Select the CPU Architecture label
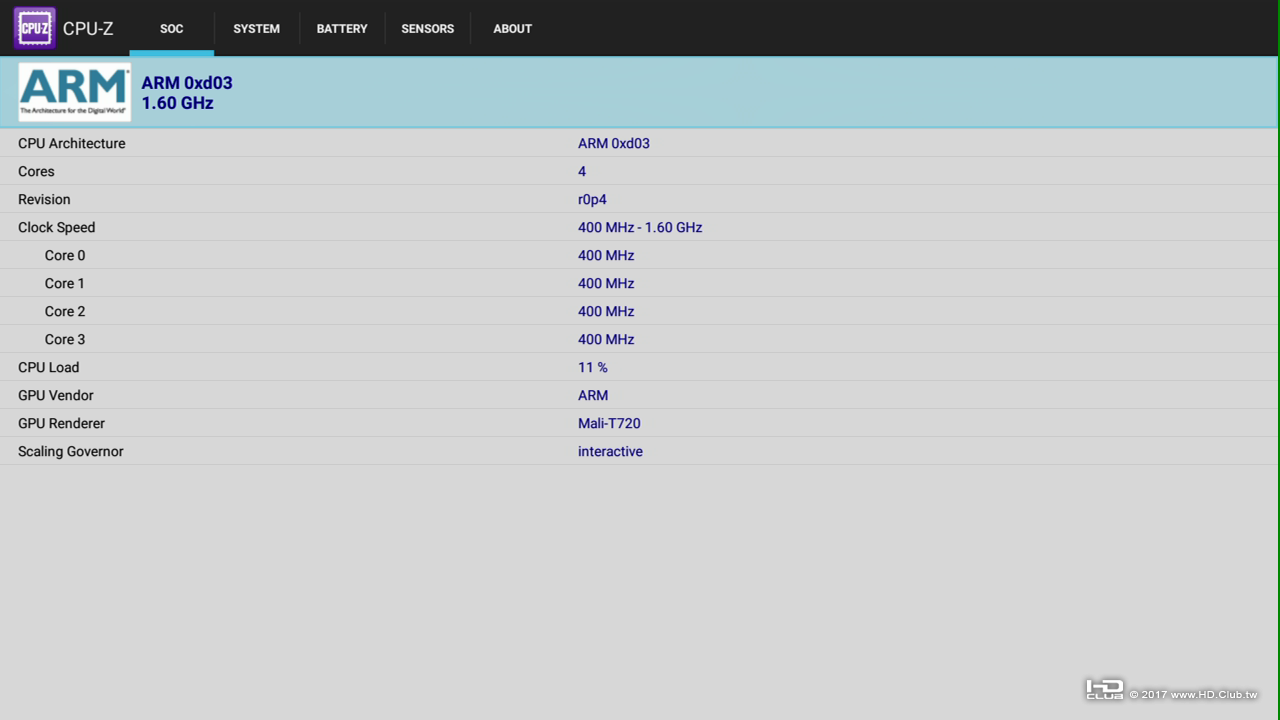1280x720 pixels. pos(72,143)
